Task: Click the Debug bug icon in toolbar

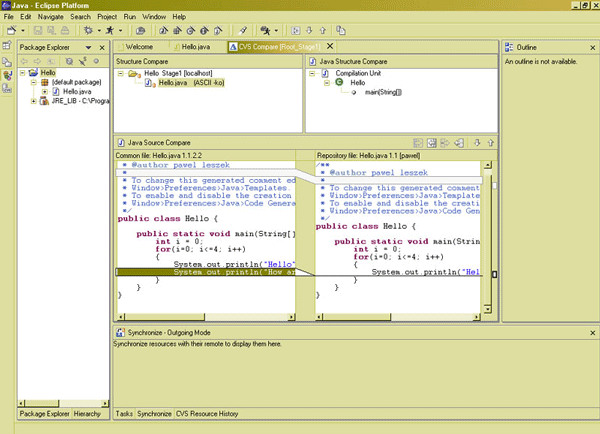Action: click(x=88, y=30)
